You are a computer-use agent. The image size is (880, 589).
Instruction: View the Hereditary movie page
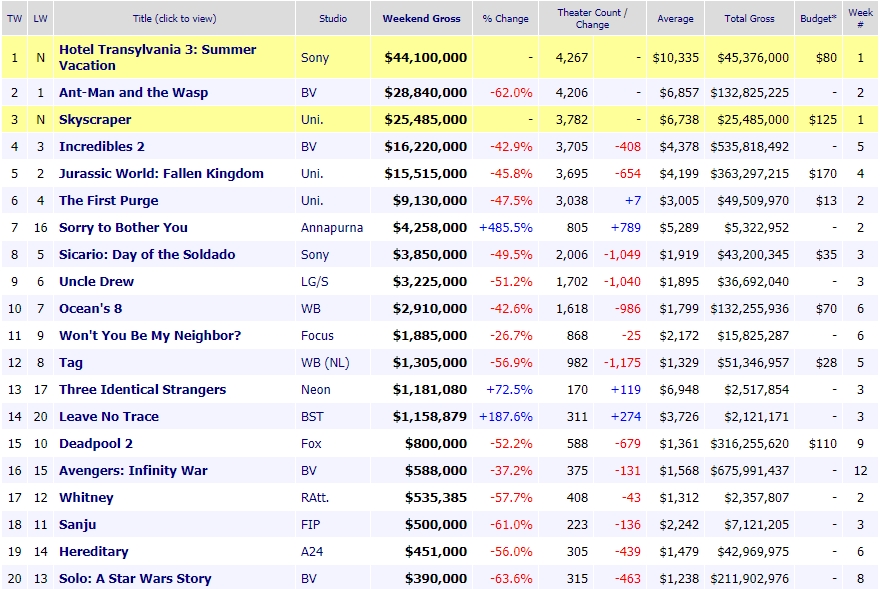[x=94, y=551]
